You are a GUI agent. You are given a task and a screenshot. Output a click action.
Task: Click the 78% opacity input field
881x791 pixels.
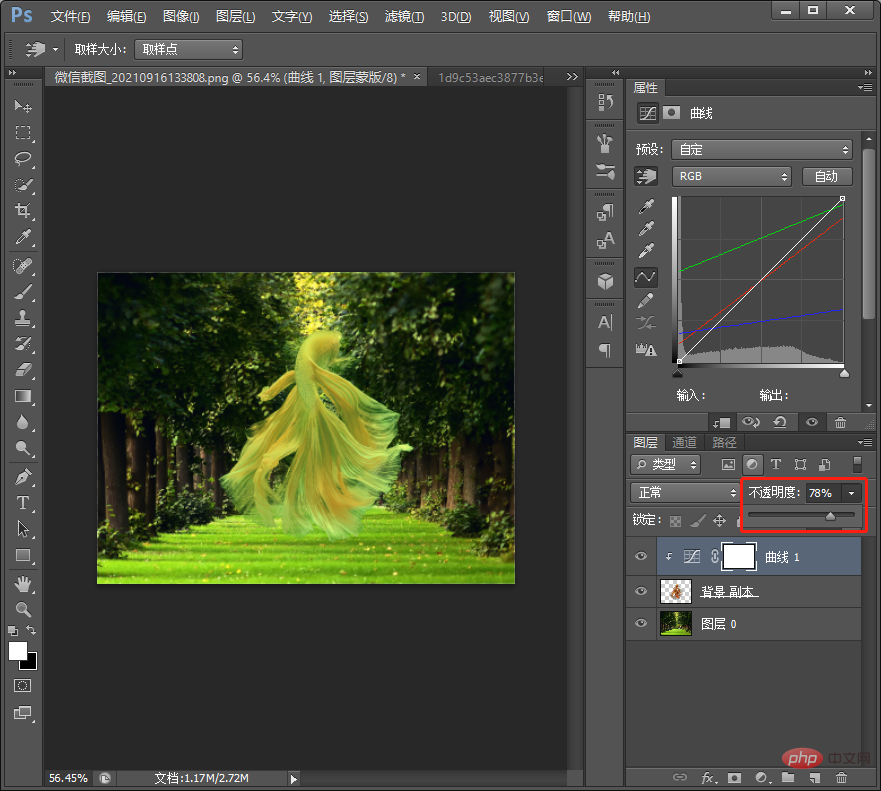point(822,493)
